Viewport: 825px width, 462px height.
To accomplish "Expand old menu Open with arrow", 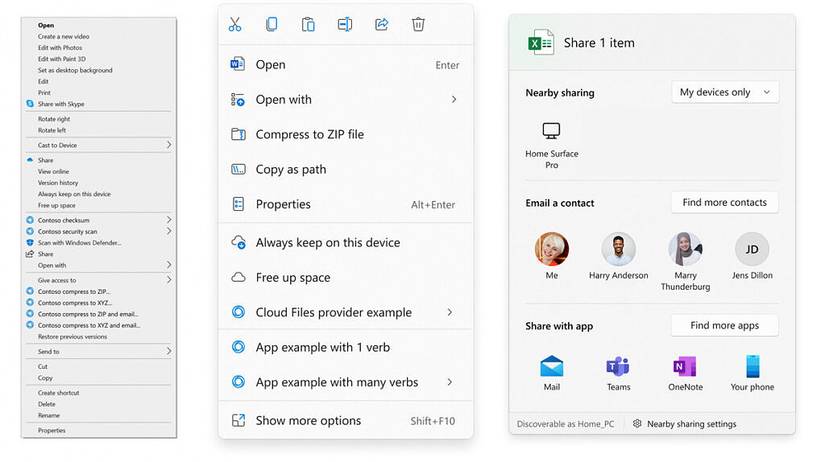I will pyautogui.click(x=169, y=265).
